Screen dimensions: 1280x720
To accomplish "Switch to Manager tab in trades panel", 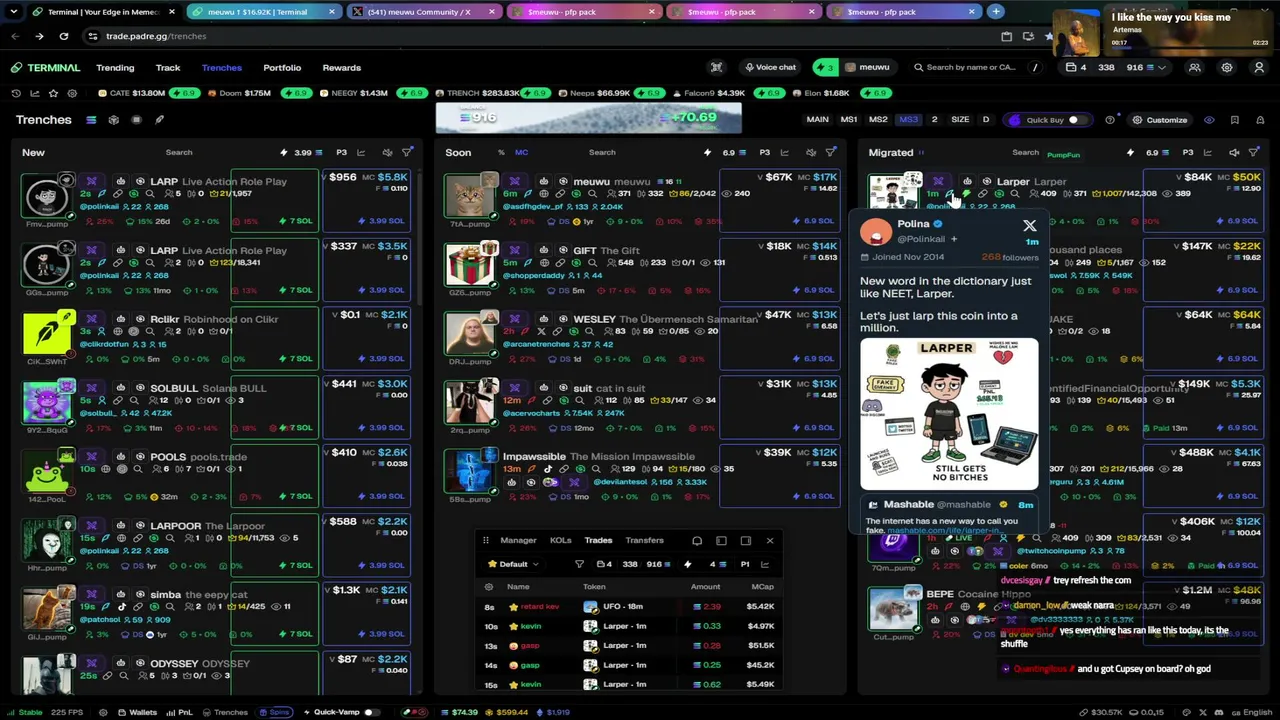I will point(518,541).
